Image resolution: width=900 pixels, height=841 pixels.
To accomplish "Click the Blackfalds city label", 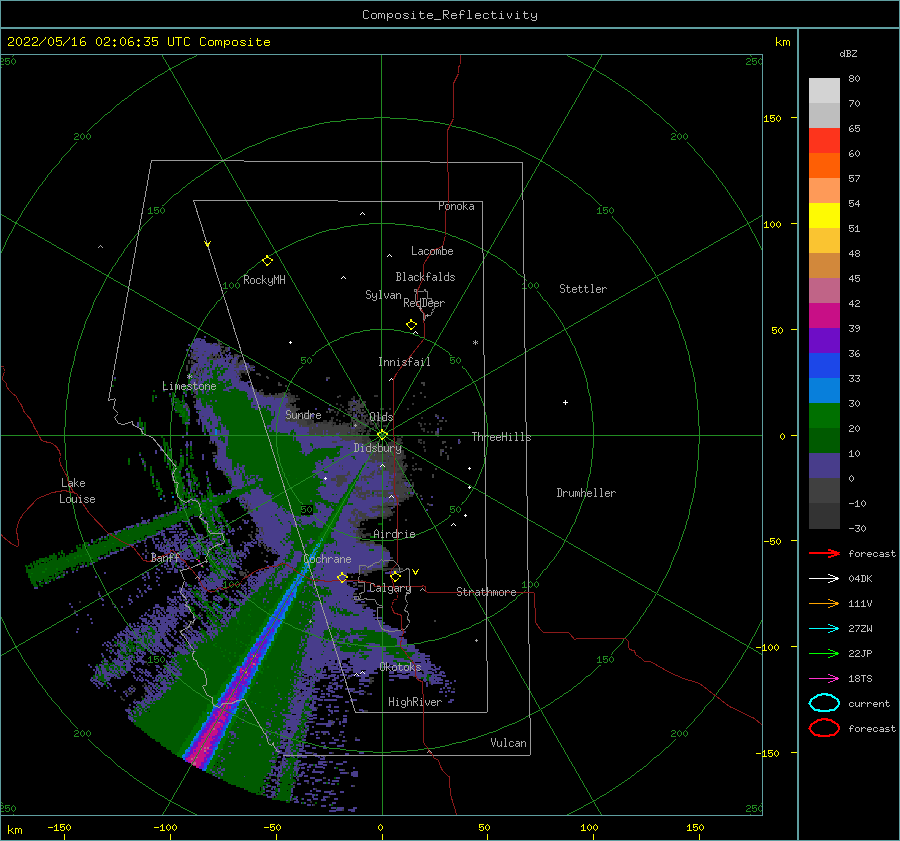I will (425, 277).
